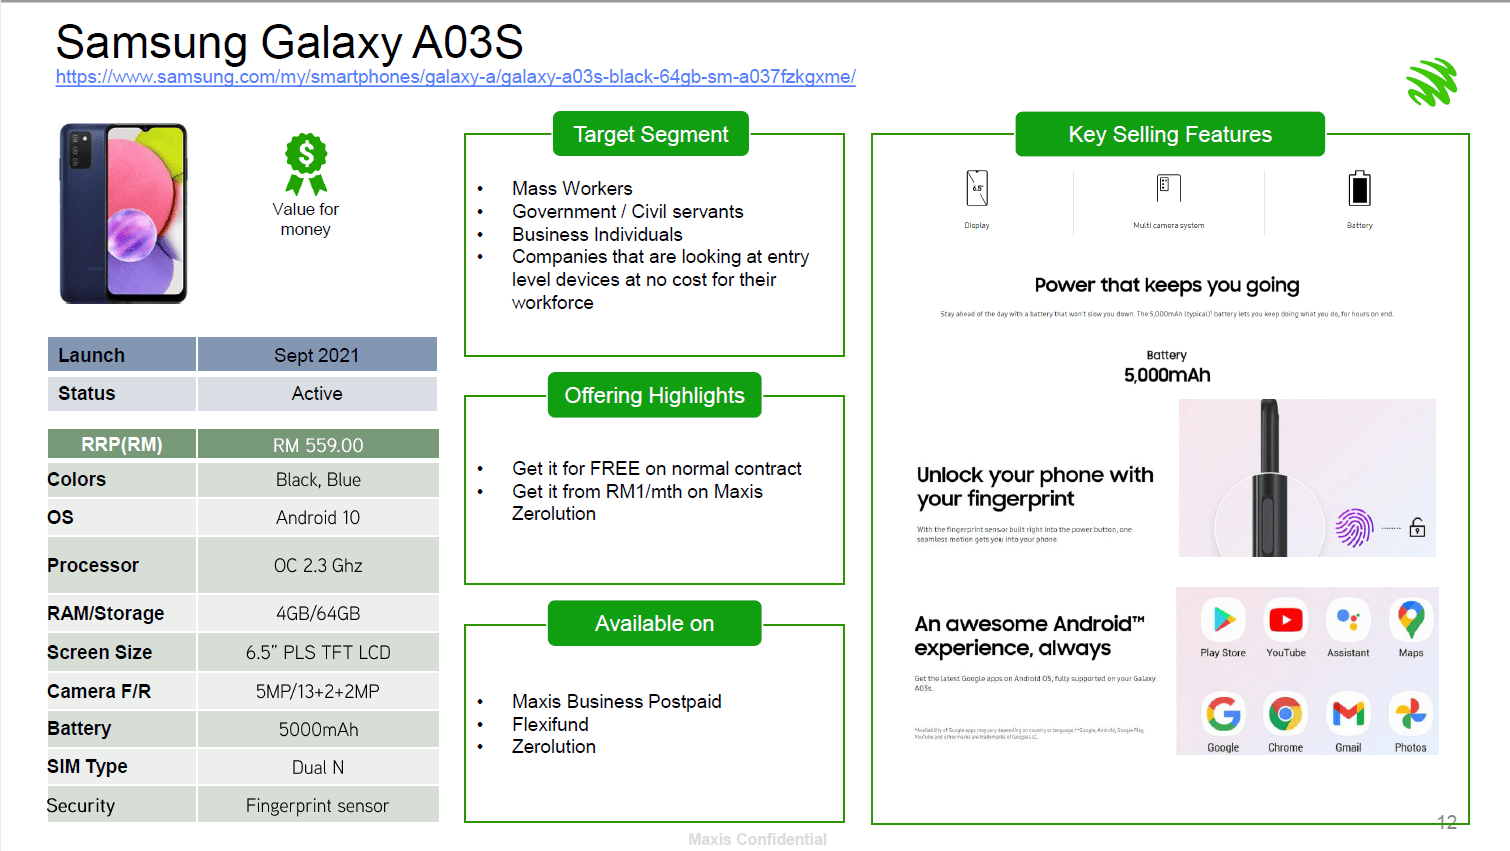Image resolution: width=1510 pixels, height=851 pixels.
Task: Click the green Maxis logo
Action: pyautogui.click(x=1432, y=82)
